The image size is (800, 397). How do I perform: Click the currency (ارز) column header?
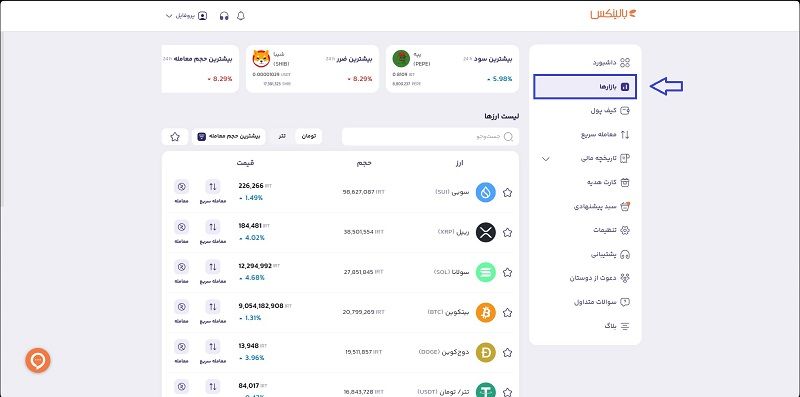tap(459, 163)
